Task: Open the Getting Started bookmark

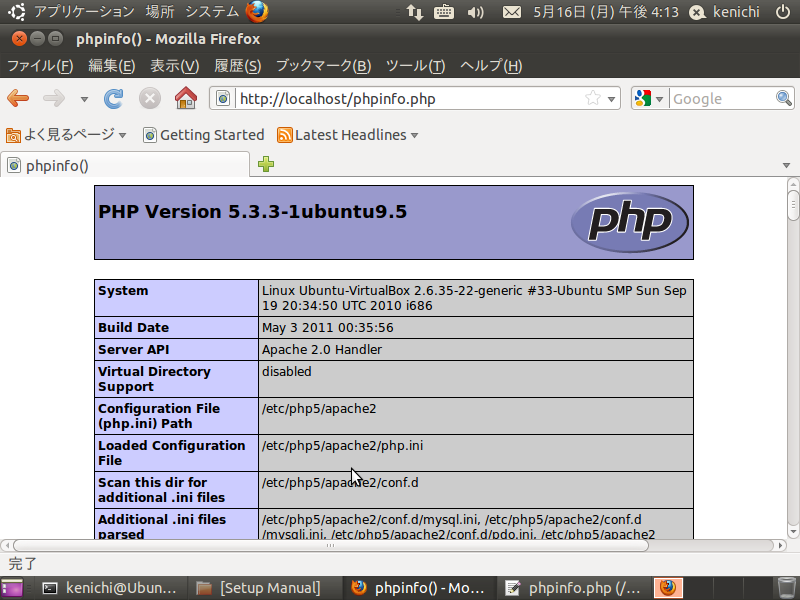Action: tap(204, 135)
